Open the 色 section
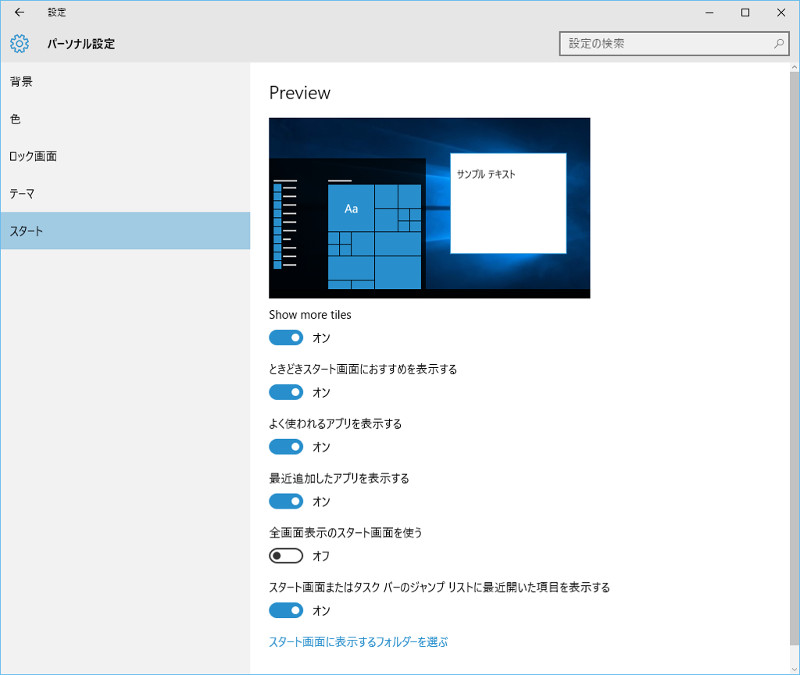Viewport: 800px width, 675px height. coord(125,119)
